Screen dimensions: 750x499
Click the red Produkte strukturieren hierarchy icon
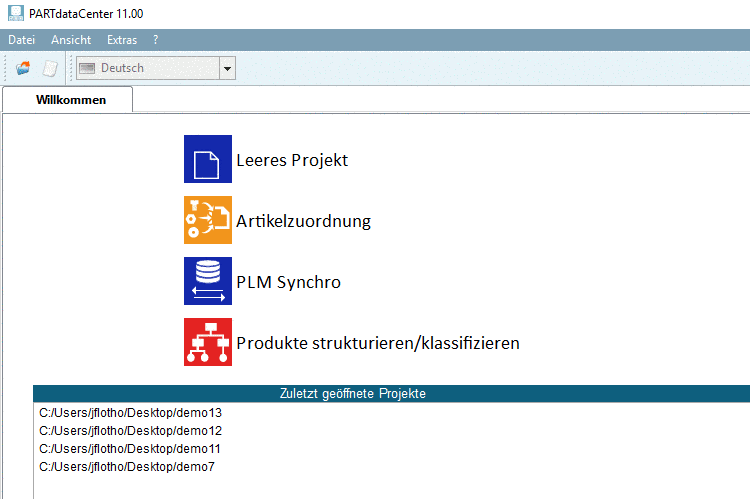coord(208,342)
